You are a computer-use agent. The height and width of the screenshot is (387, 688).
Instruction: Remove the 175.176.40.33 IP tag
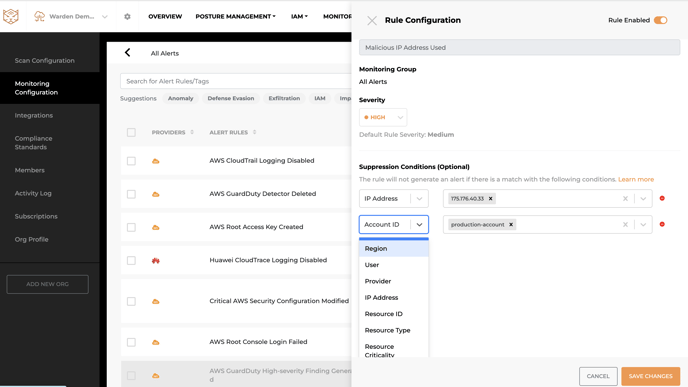pos(491,199)
